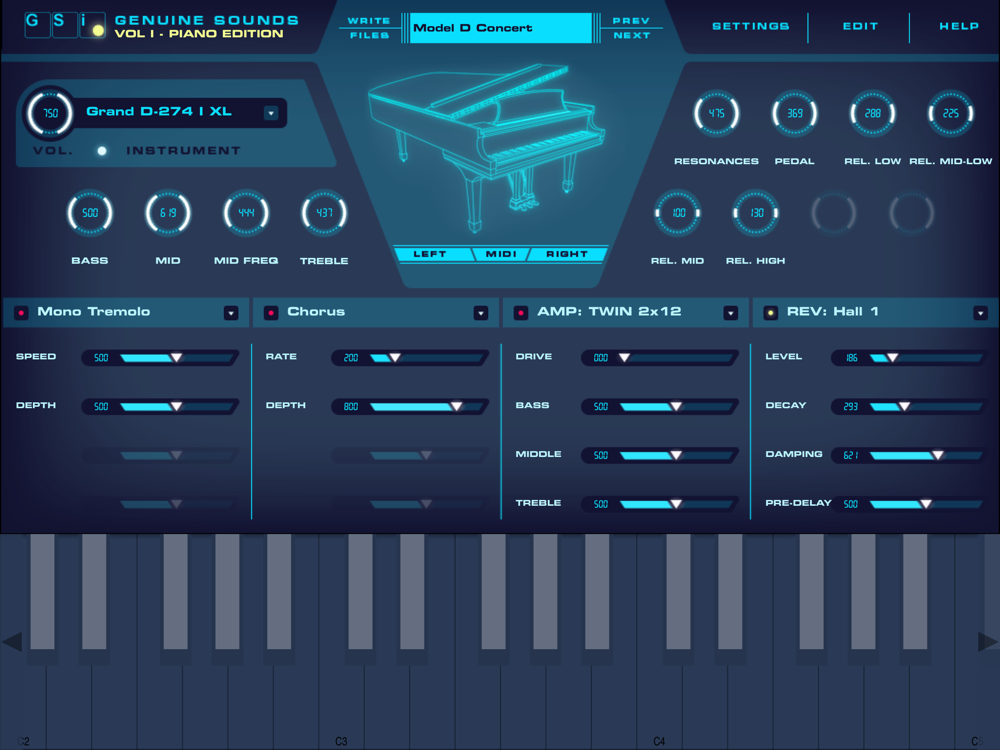Screen dimensions: 1000x750
Task: Click the FILES button
Action: pos(369,35)
